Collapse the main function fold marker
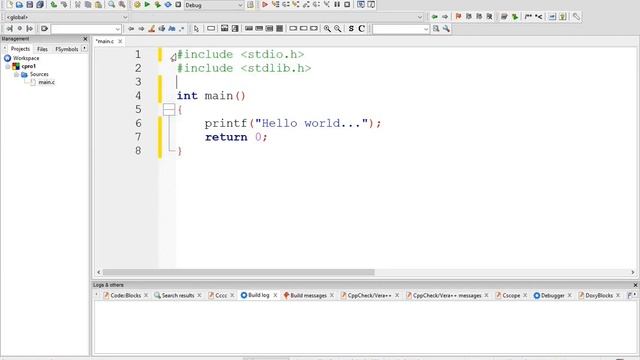The image size is (640, 360). tap(169, 109)
